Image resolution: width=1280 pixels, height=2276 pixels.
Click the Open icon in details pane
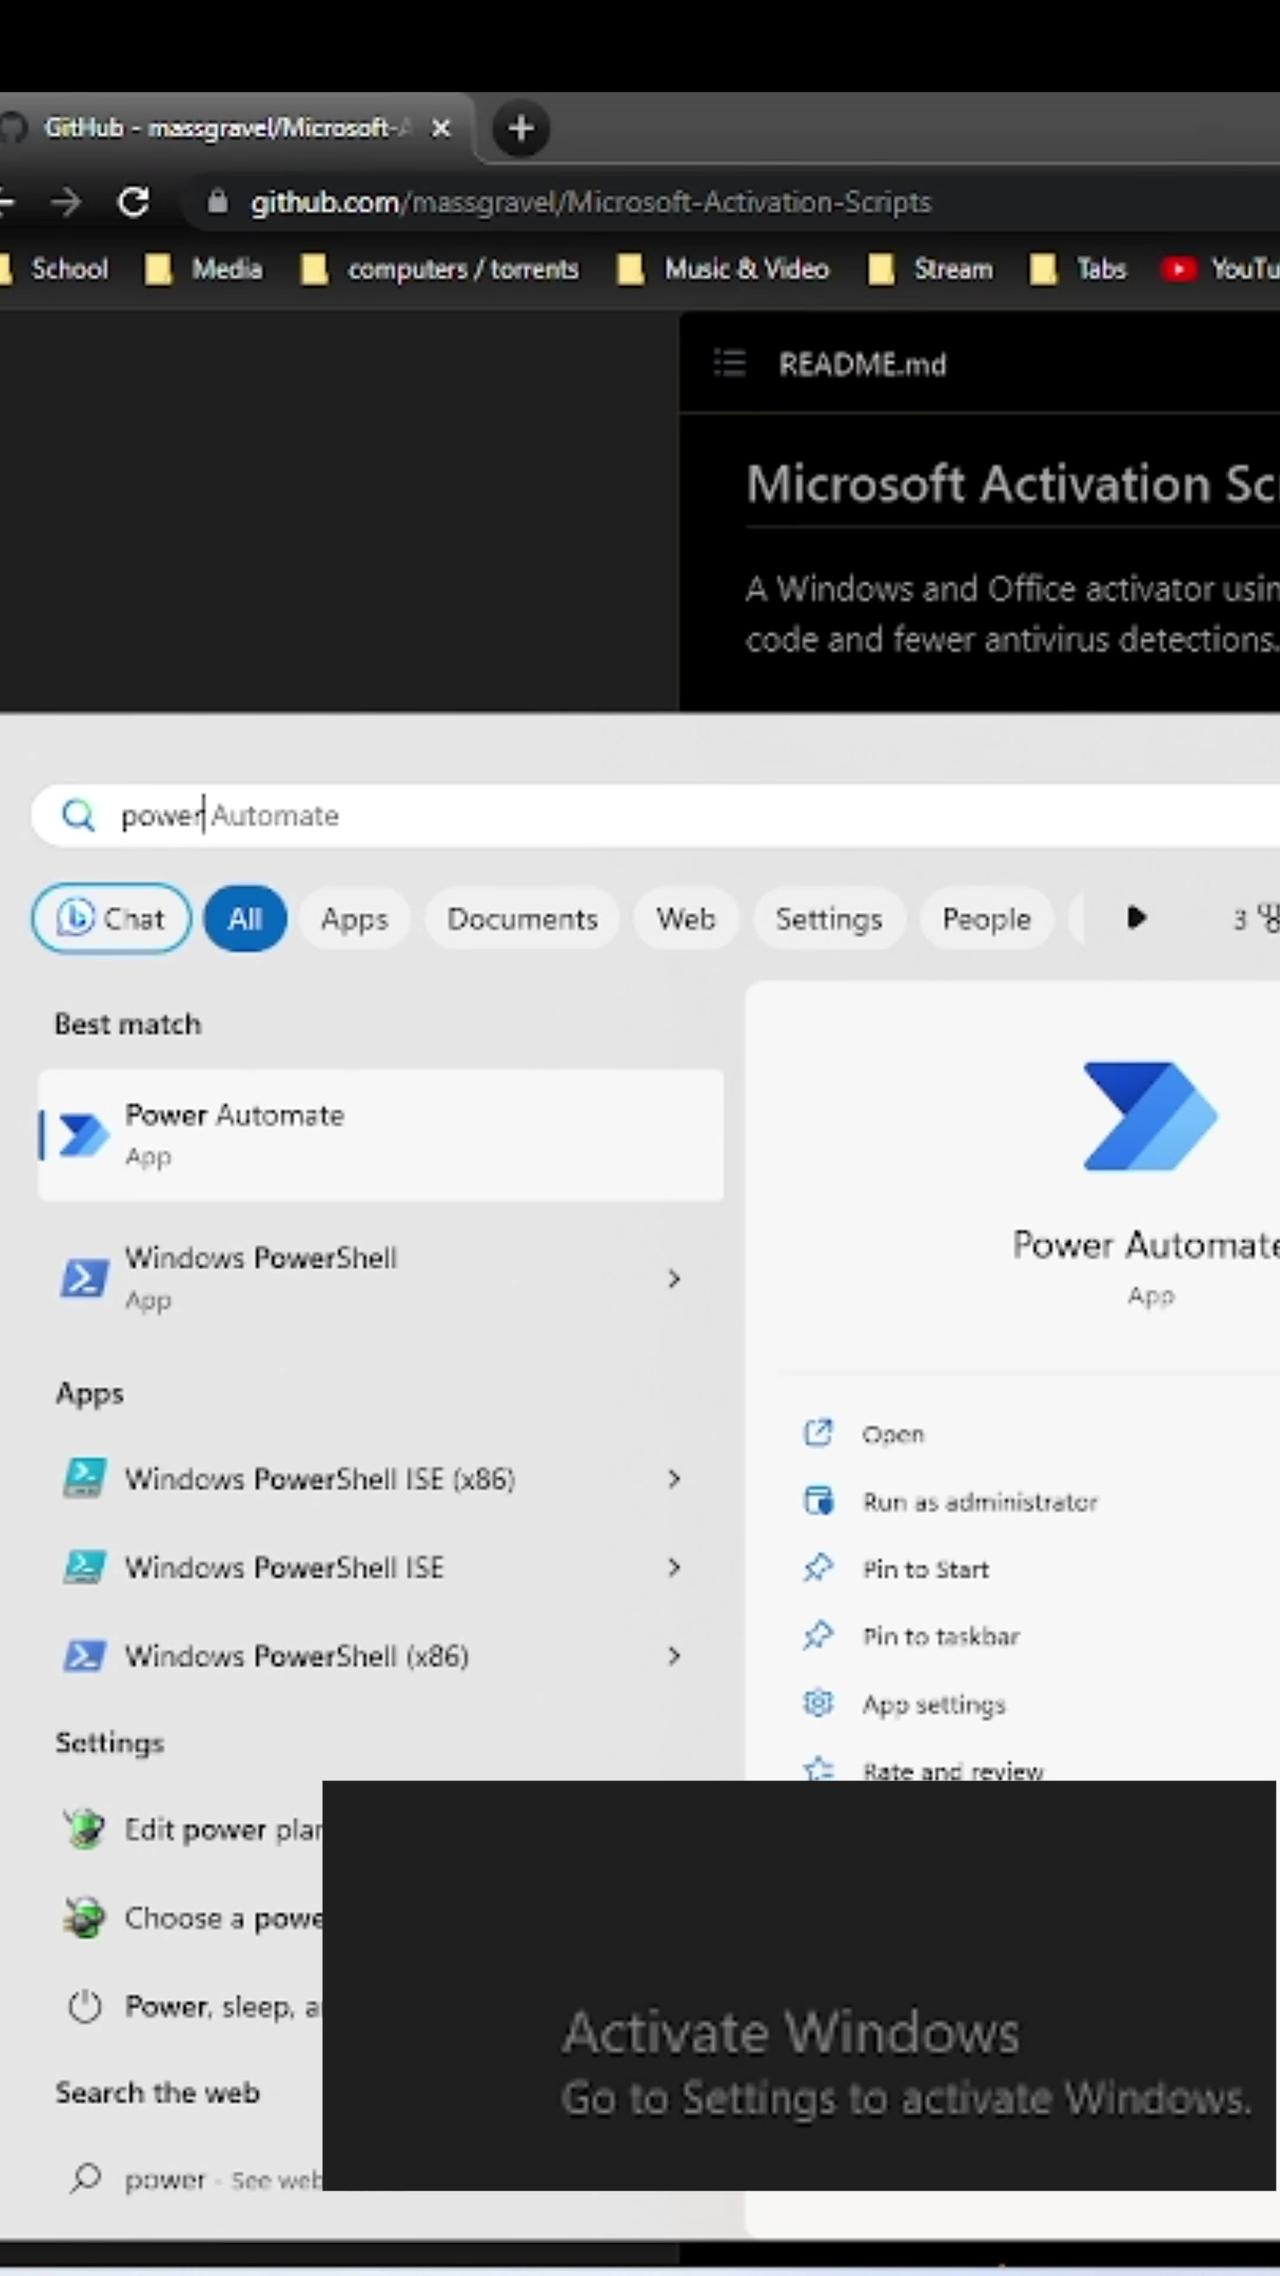818,1433
